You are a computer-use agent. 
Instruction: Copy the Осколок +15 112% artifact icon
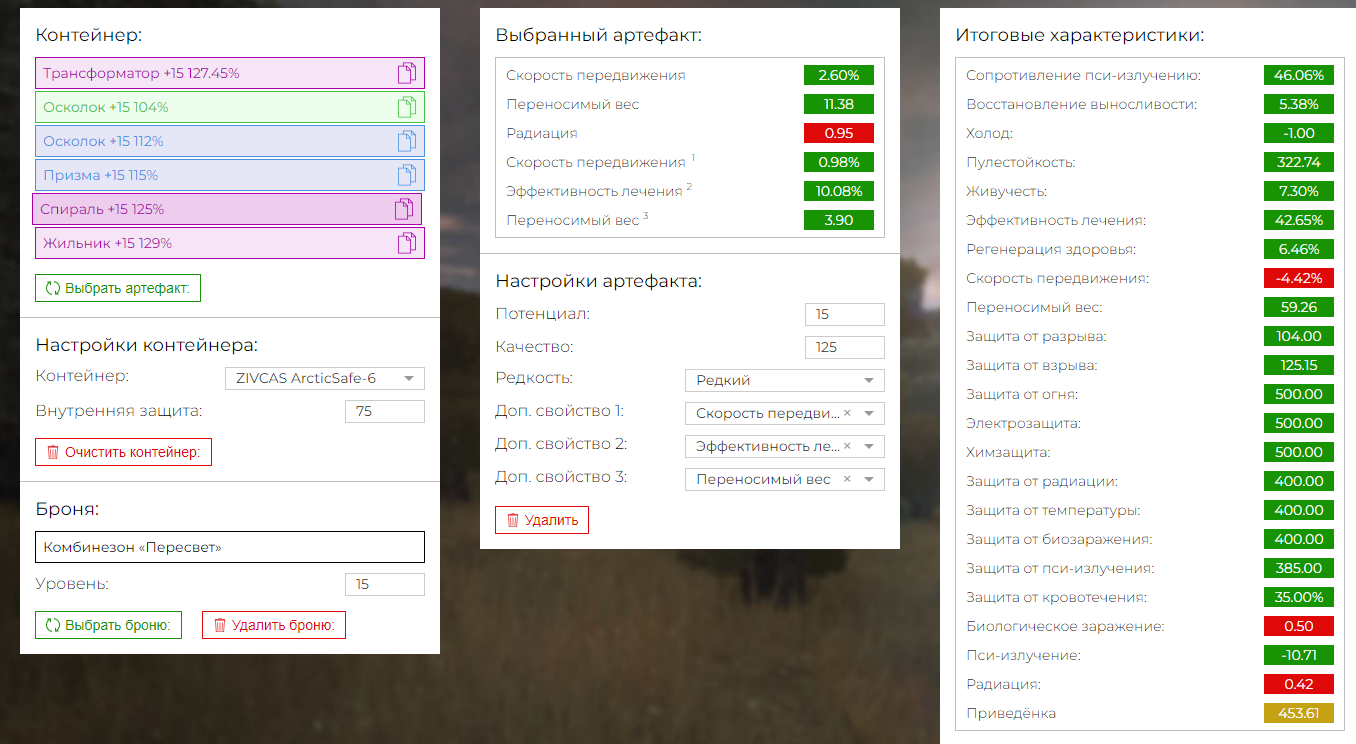tap(406, 141)
